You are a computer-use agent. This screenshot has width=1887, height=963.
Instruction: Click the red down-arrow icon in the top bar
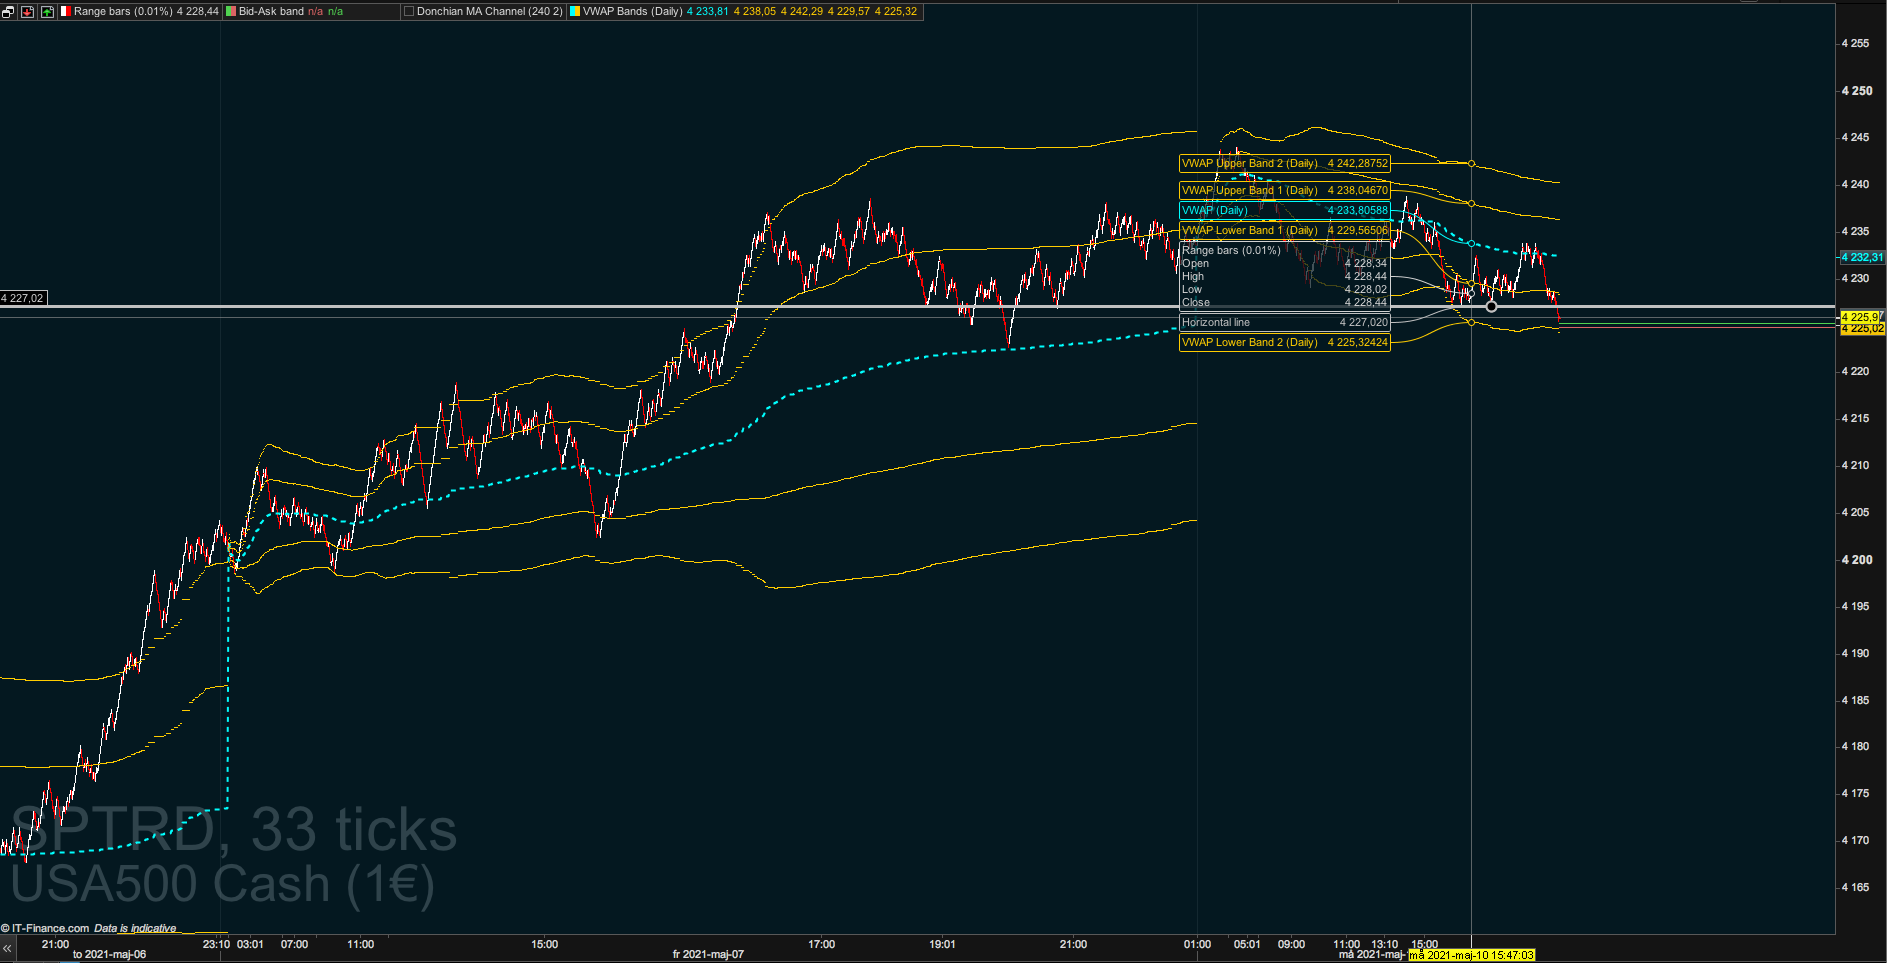(x=27, y=12)
